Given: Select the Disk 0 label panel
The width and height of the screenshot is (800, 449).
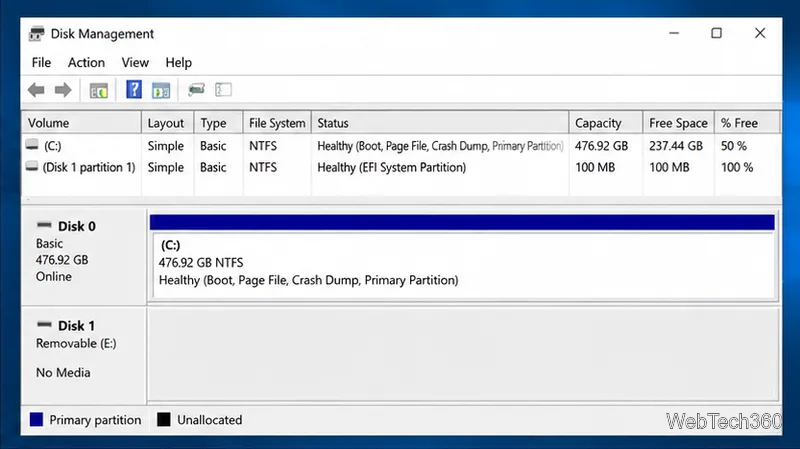Looking at the screenshot, I should (x=84, y=255).
